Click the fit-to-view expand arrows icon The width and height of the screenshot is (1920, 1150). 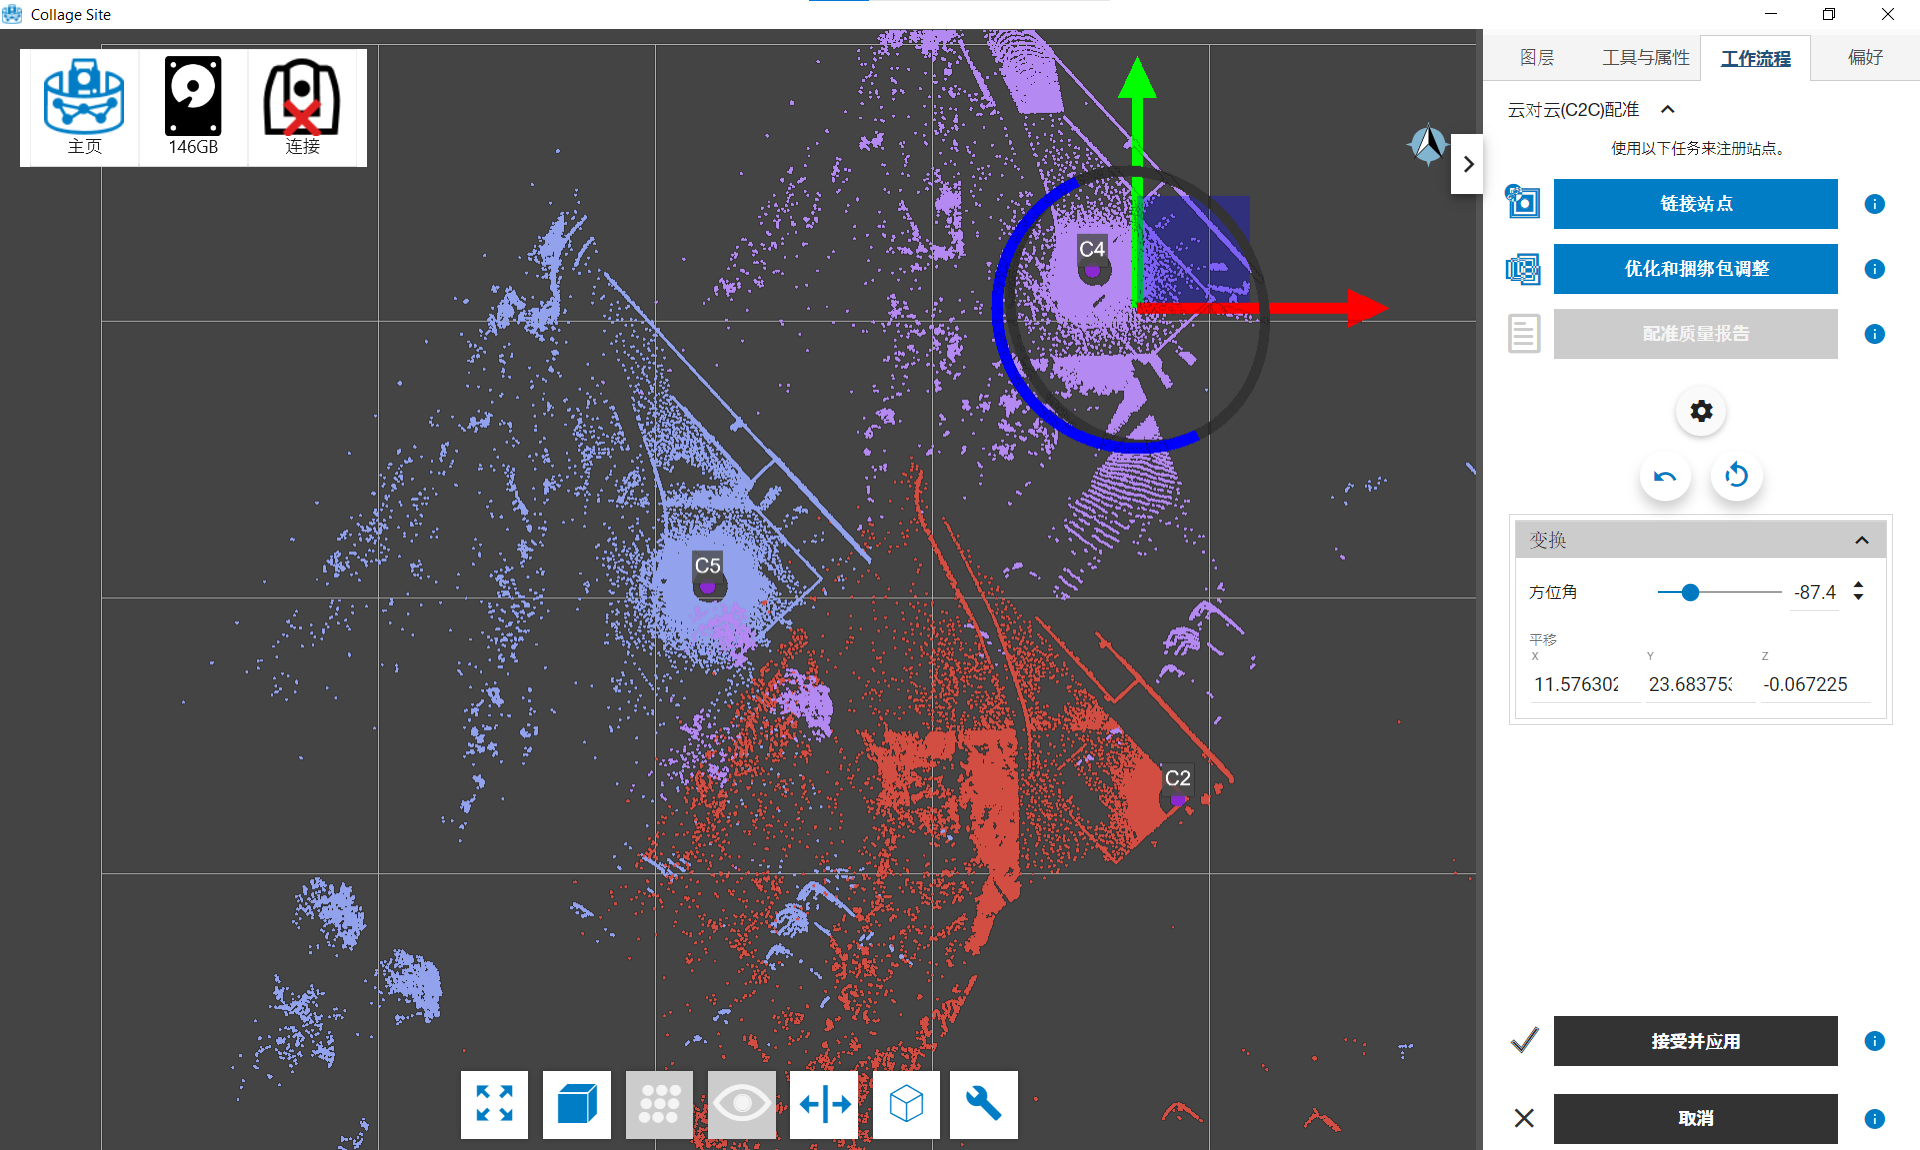pyautogui.click(x=494, y=1104)
